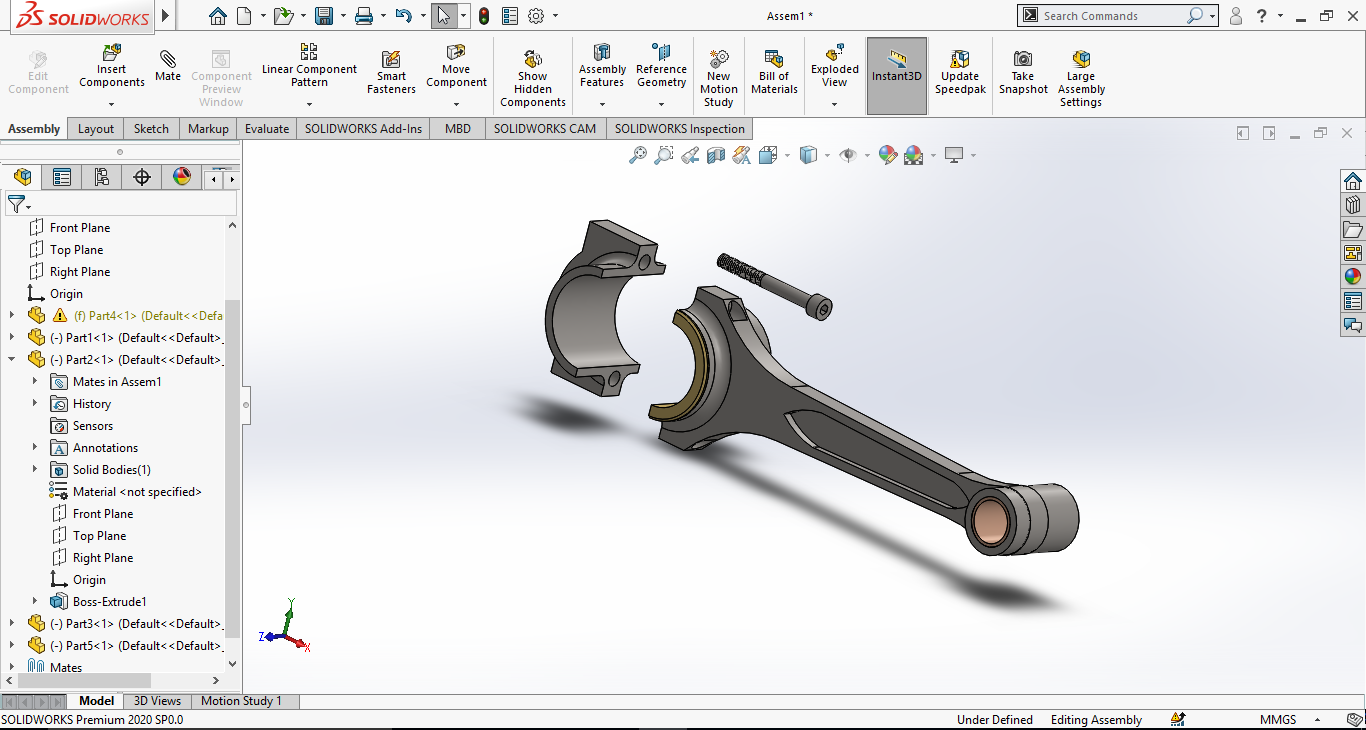Open the Motion Study 1 tab
Image resolution: width=1366 pixels, height=730 pixels.
[241, 701]
